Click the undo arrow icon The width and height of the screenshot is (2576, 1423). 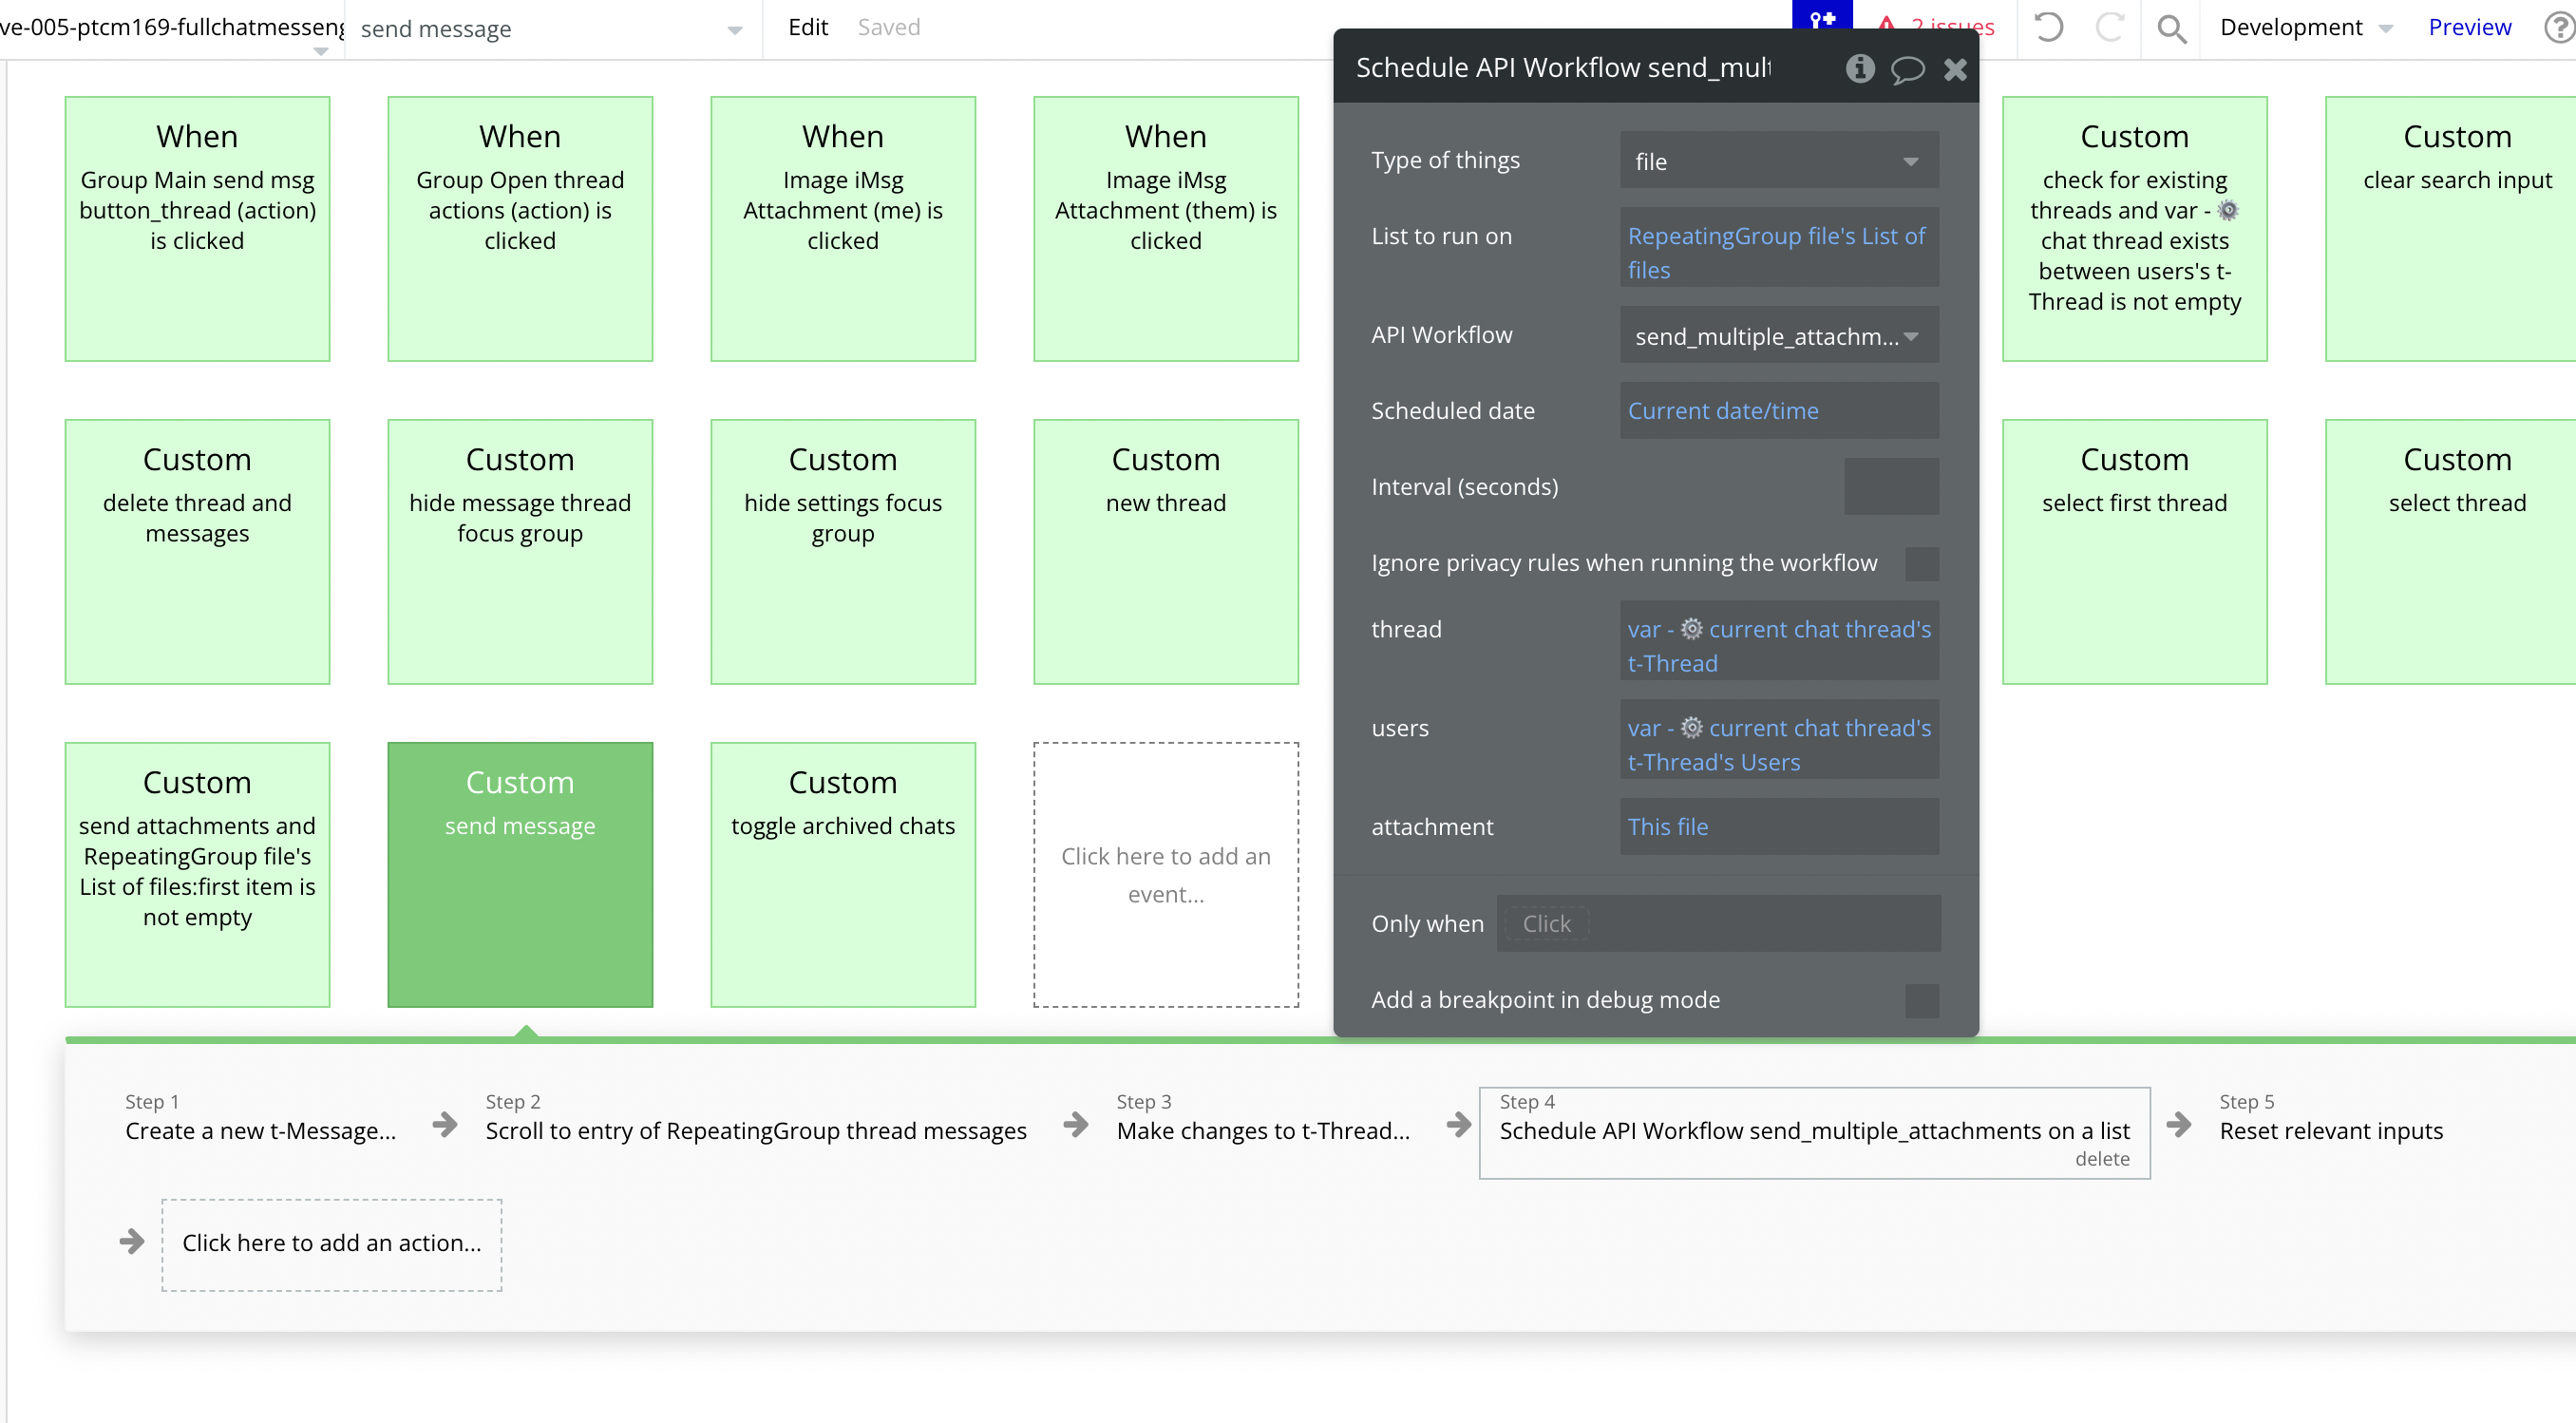[2048, 27]
